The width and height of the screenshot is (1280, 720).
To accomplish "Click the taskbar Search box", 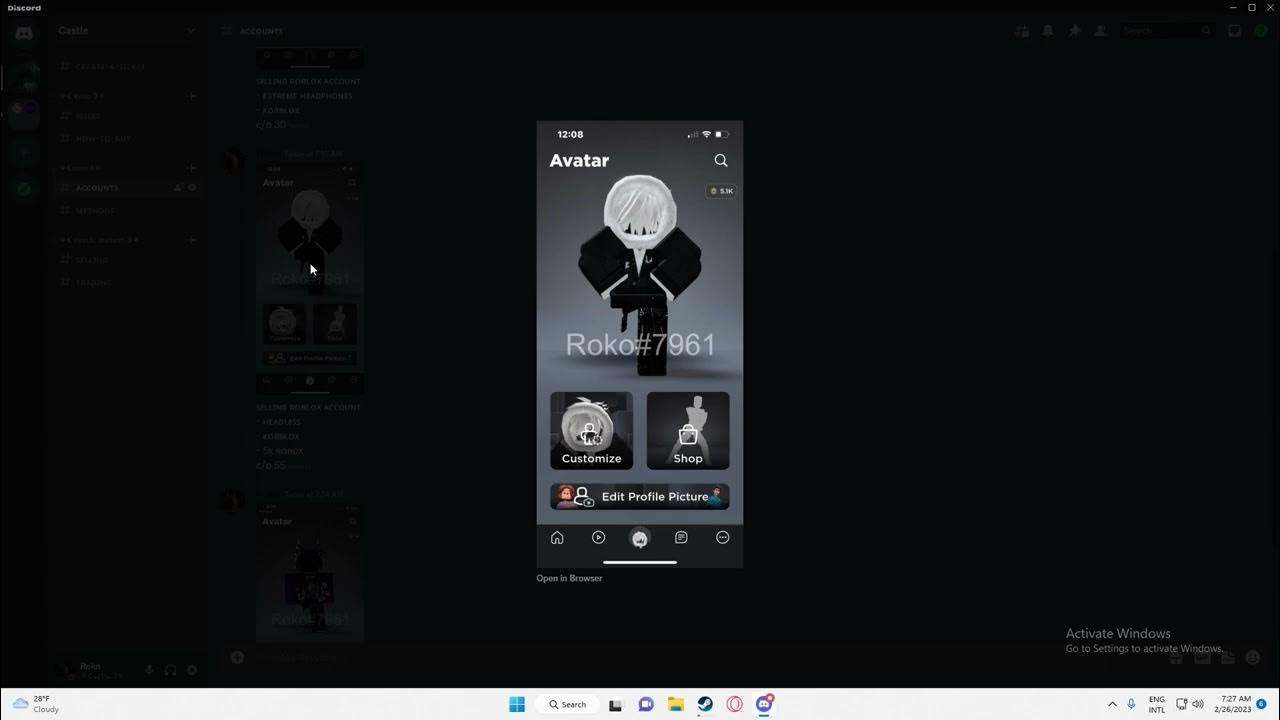I will pyautogui.click(x=568, y=704).
